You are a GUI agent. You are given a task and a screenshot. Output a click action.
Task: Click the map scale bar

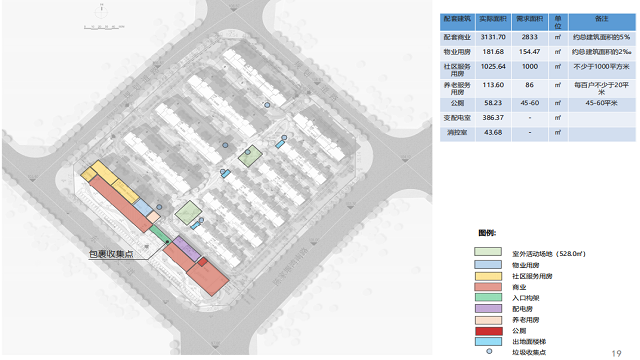(x=104, y=27)
